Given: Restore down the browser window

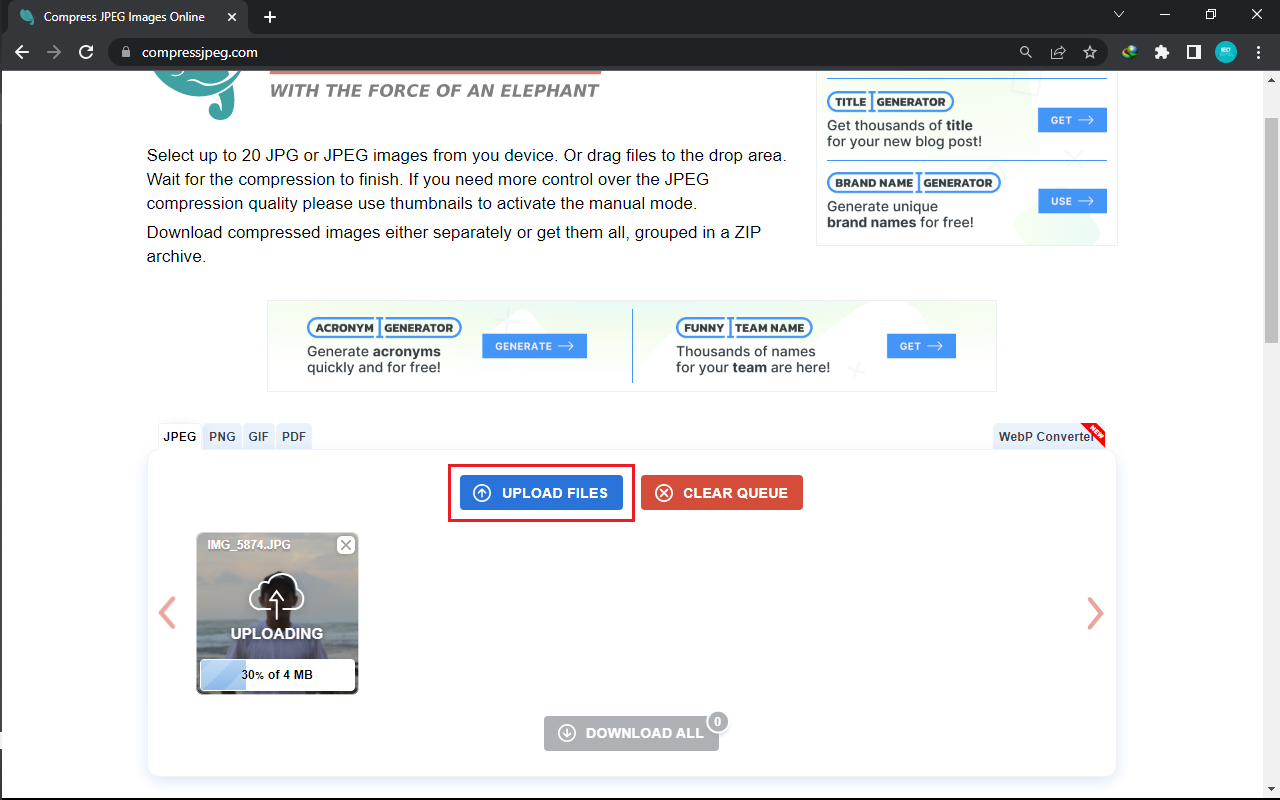Looking at the screenshot, I should [x=1211, y=14].
